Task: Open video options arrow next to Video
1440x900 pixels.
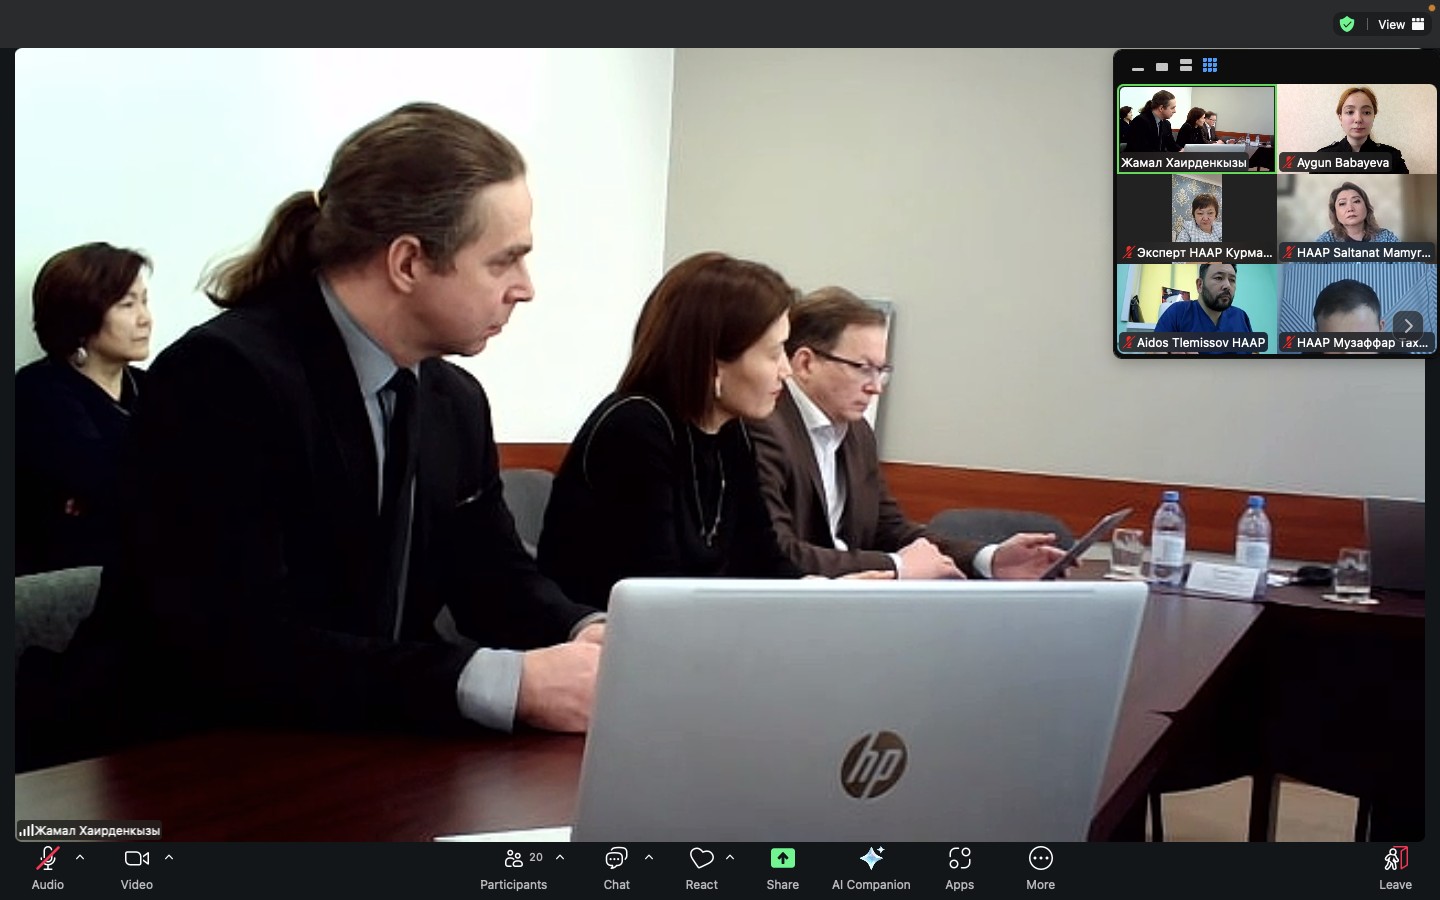Action: 169,858
